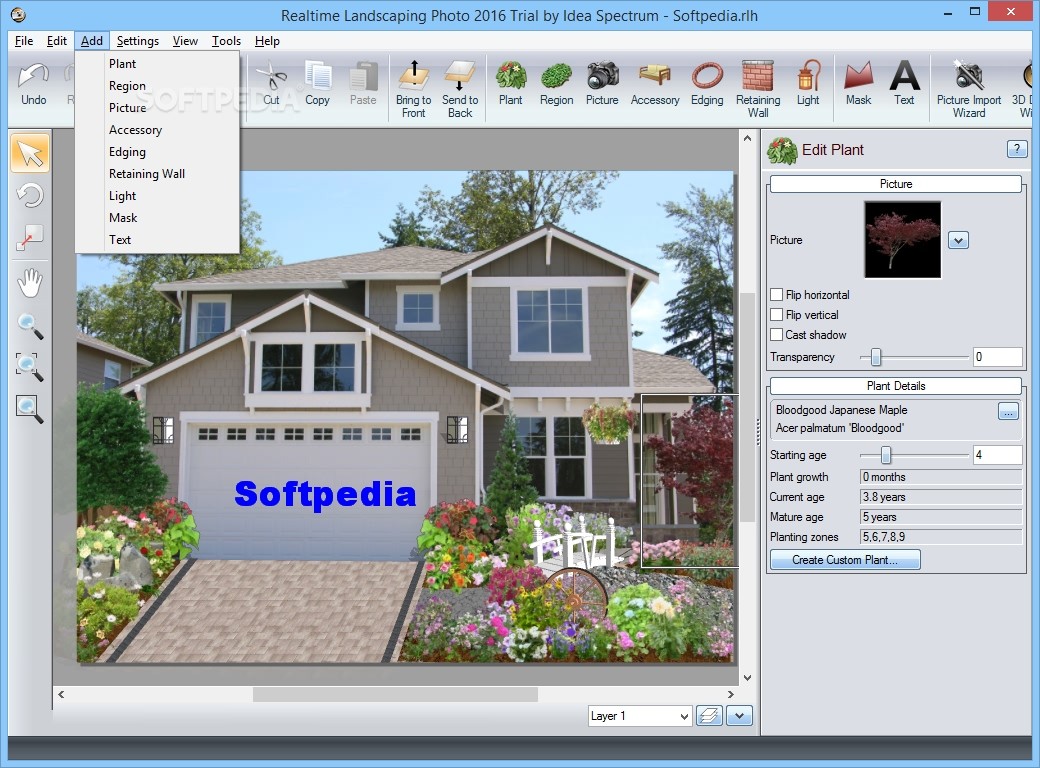The image size is (1040, 768).
Task: Open the File menu
Action: [x=24, y=40]
